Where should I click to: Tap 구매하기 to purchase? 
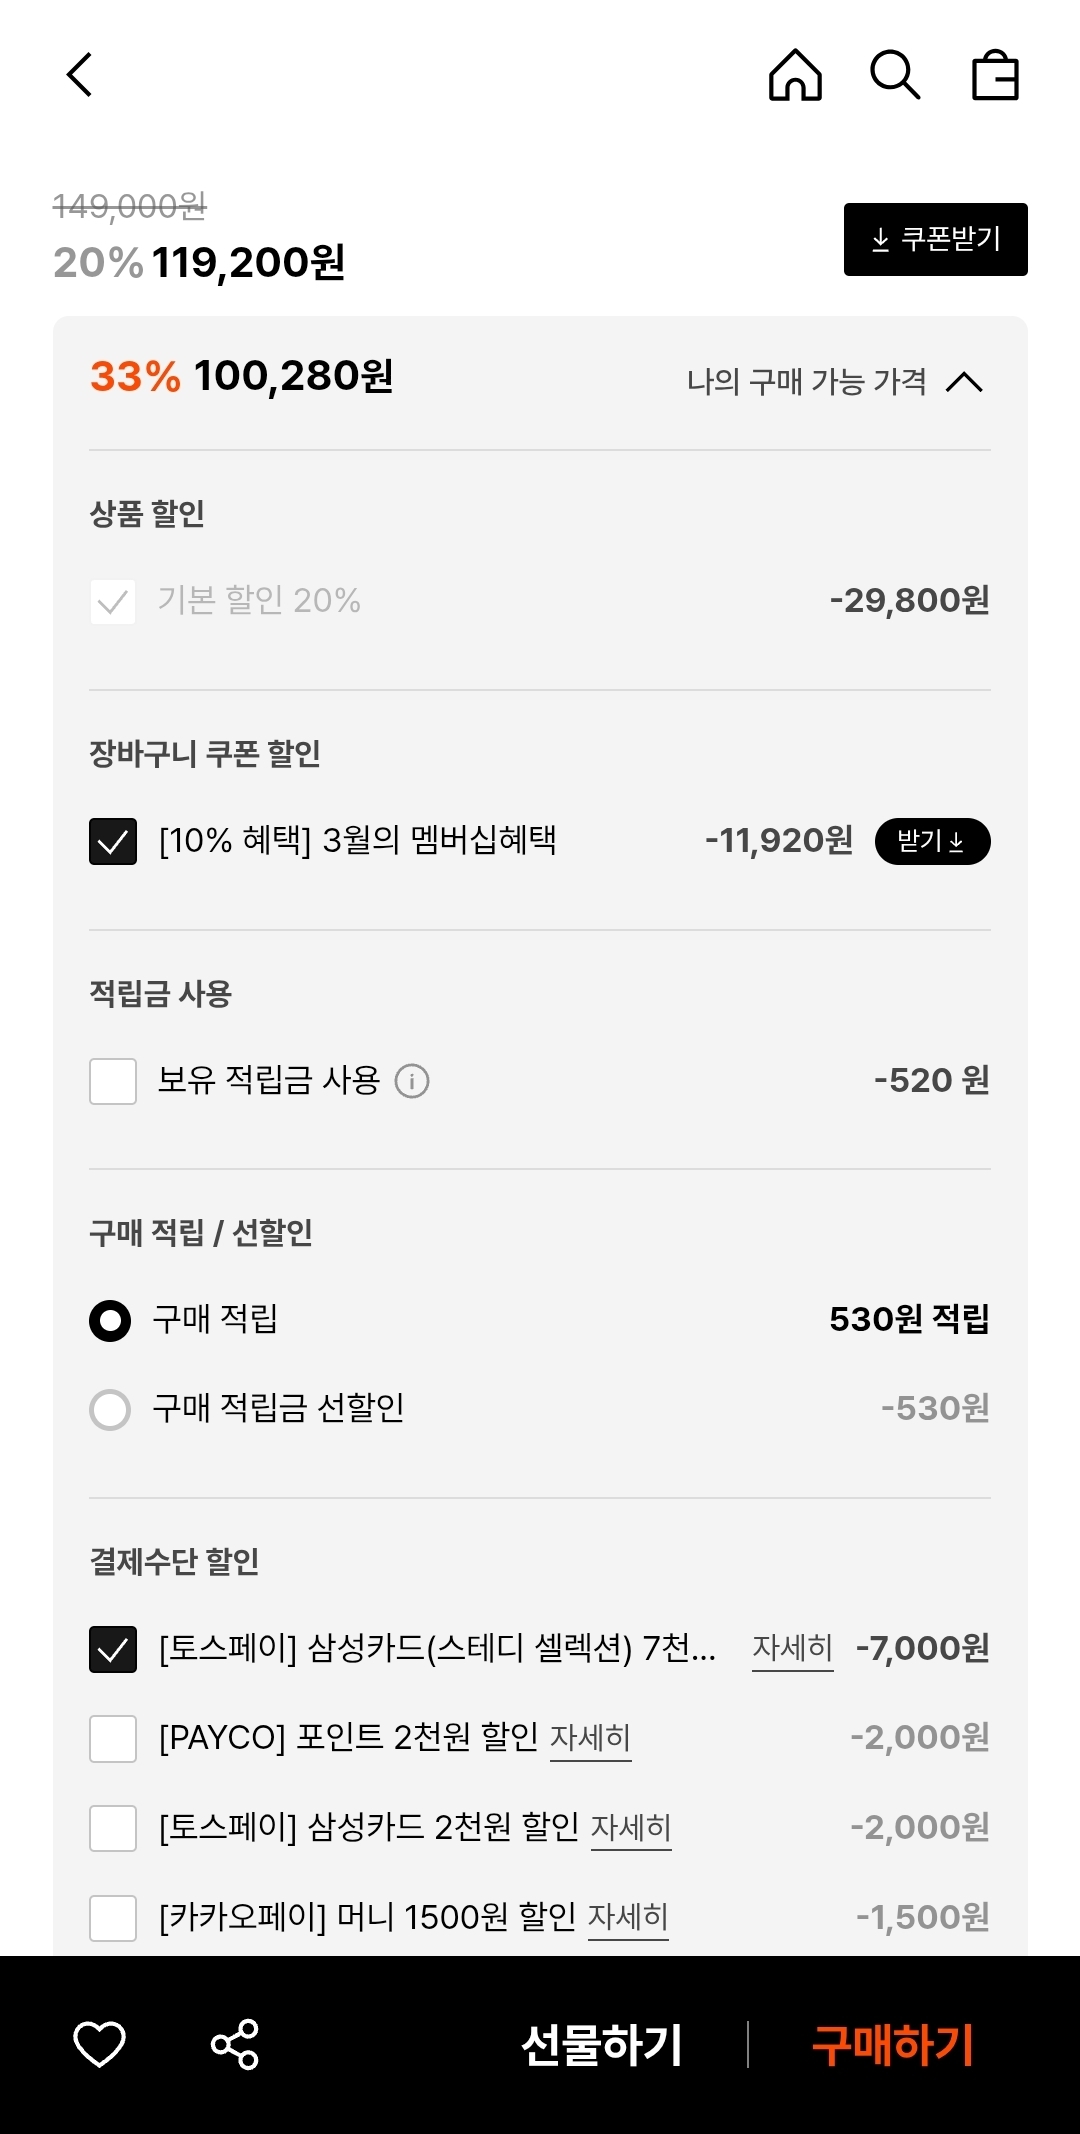(x=892, y=2044)
